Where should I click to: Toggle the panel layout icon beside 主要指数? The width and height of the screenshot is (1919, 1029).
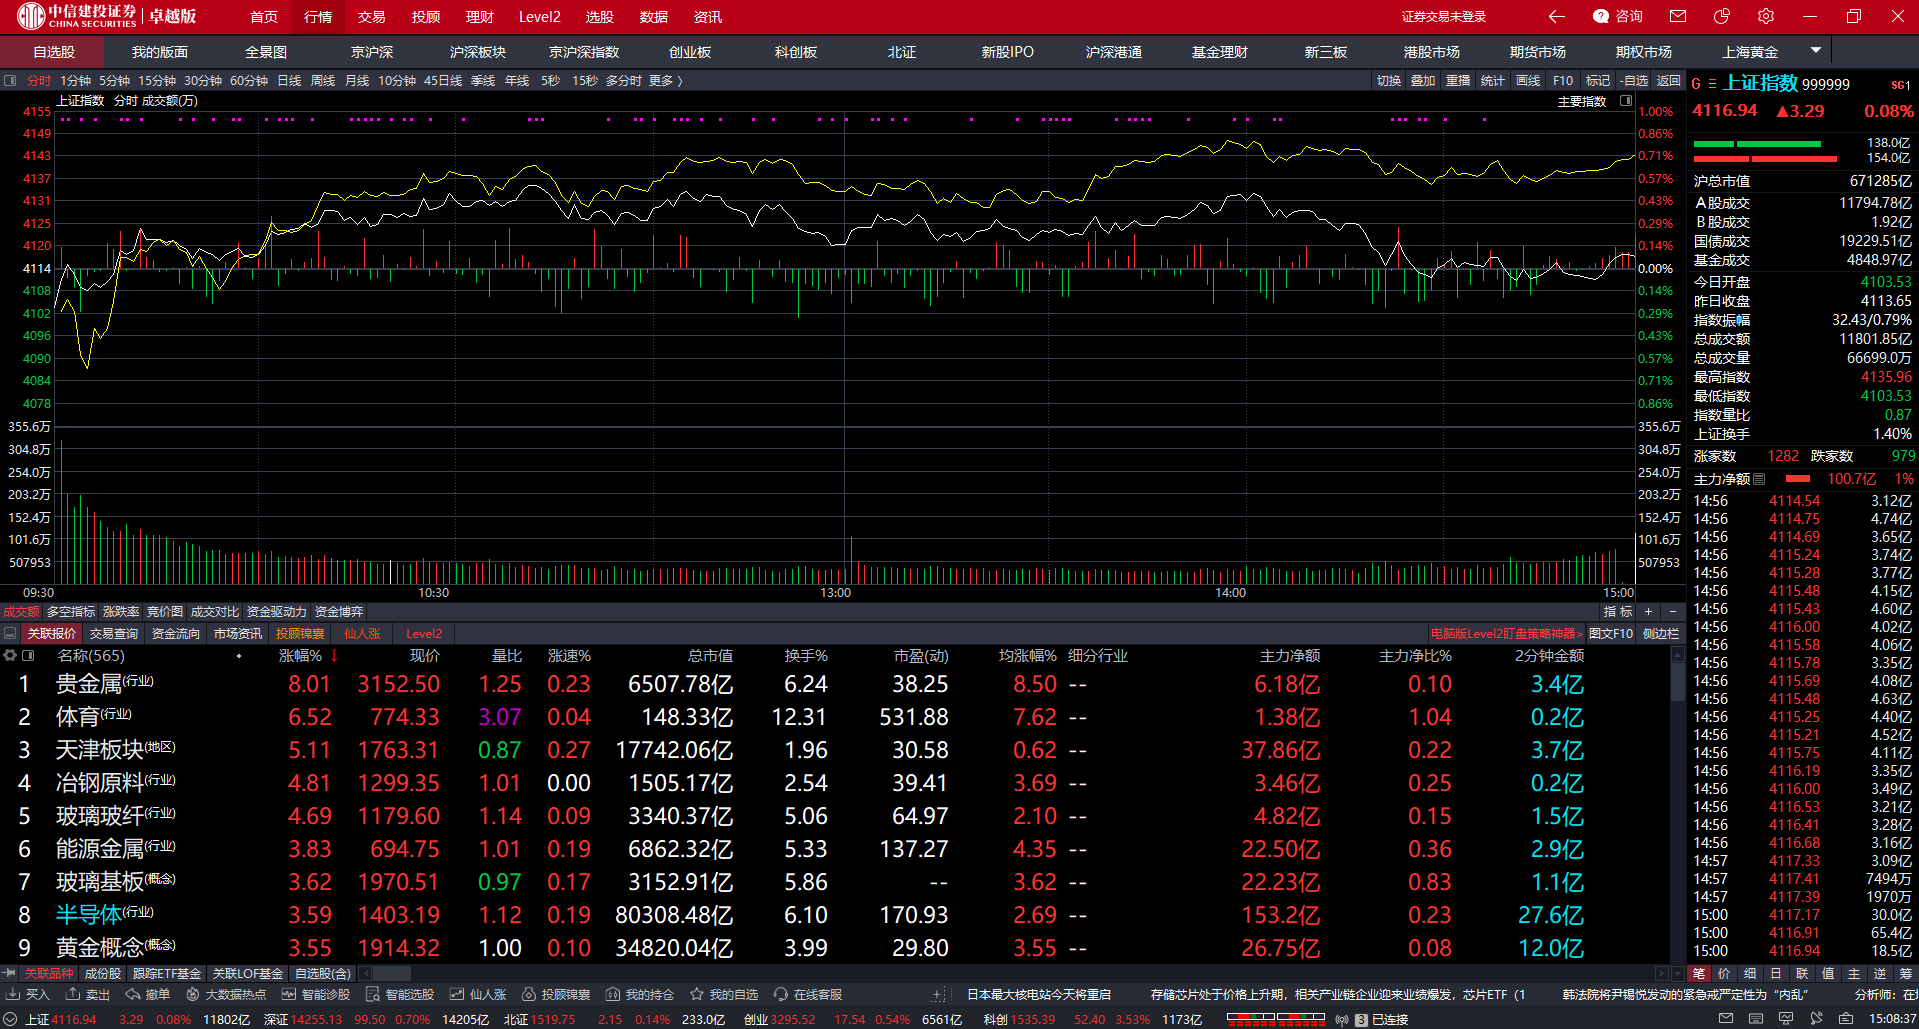pyautogui.click(x=1626, y=101)
